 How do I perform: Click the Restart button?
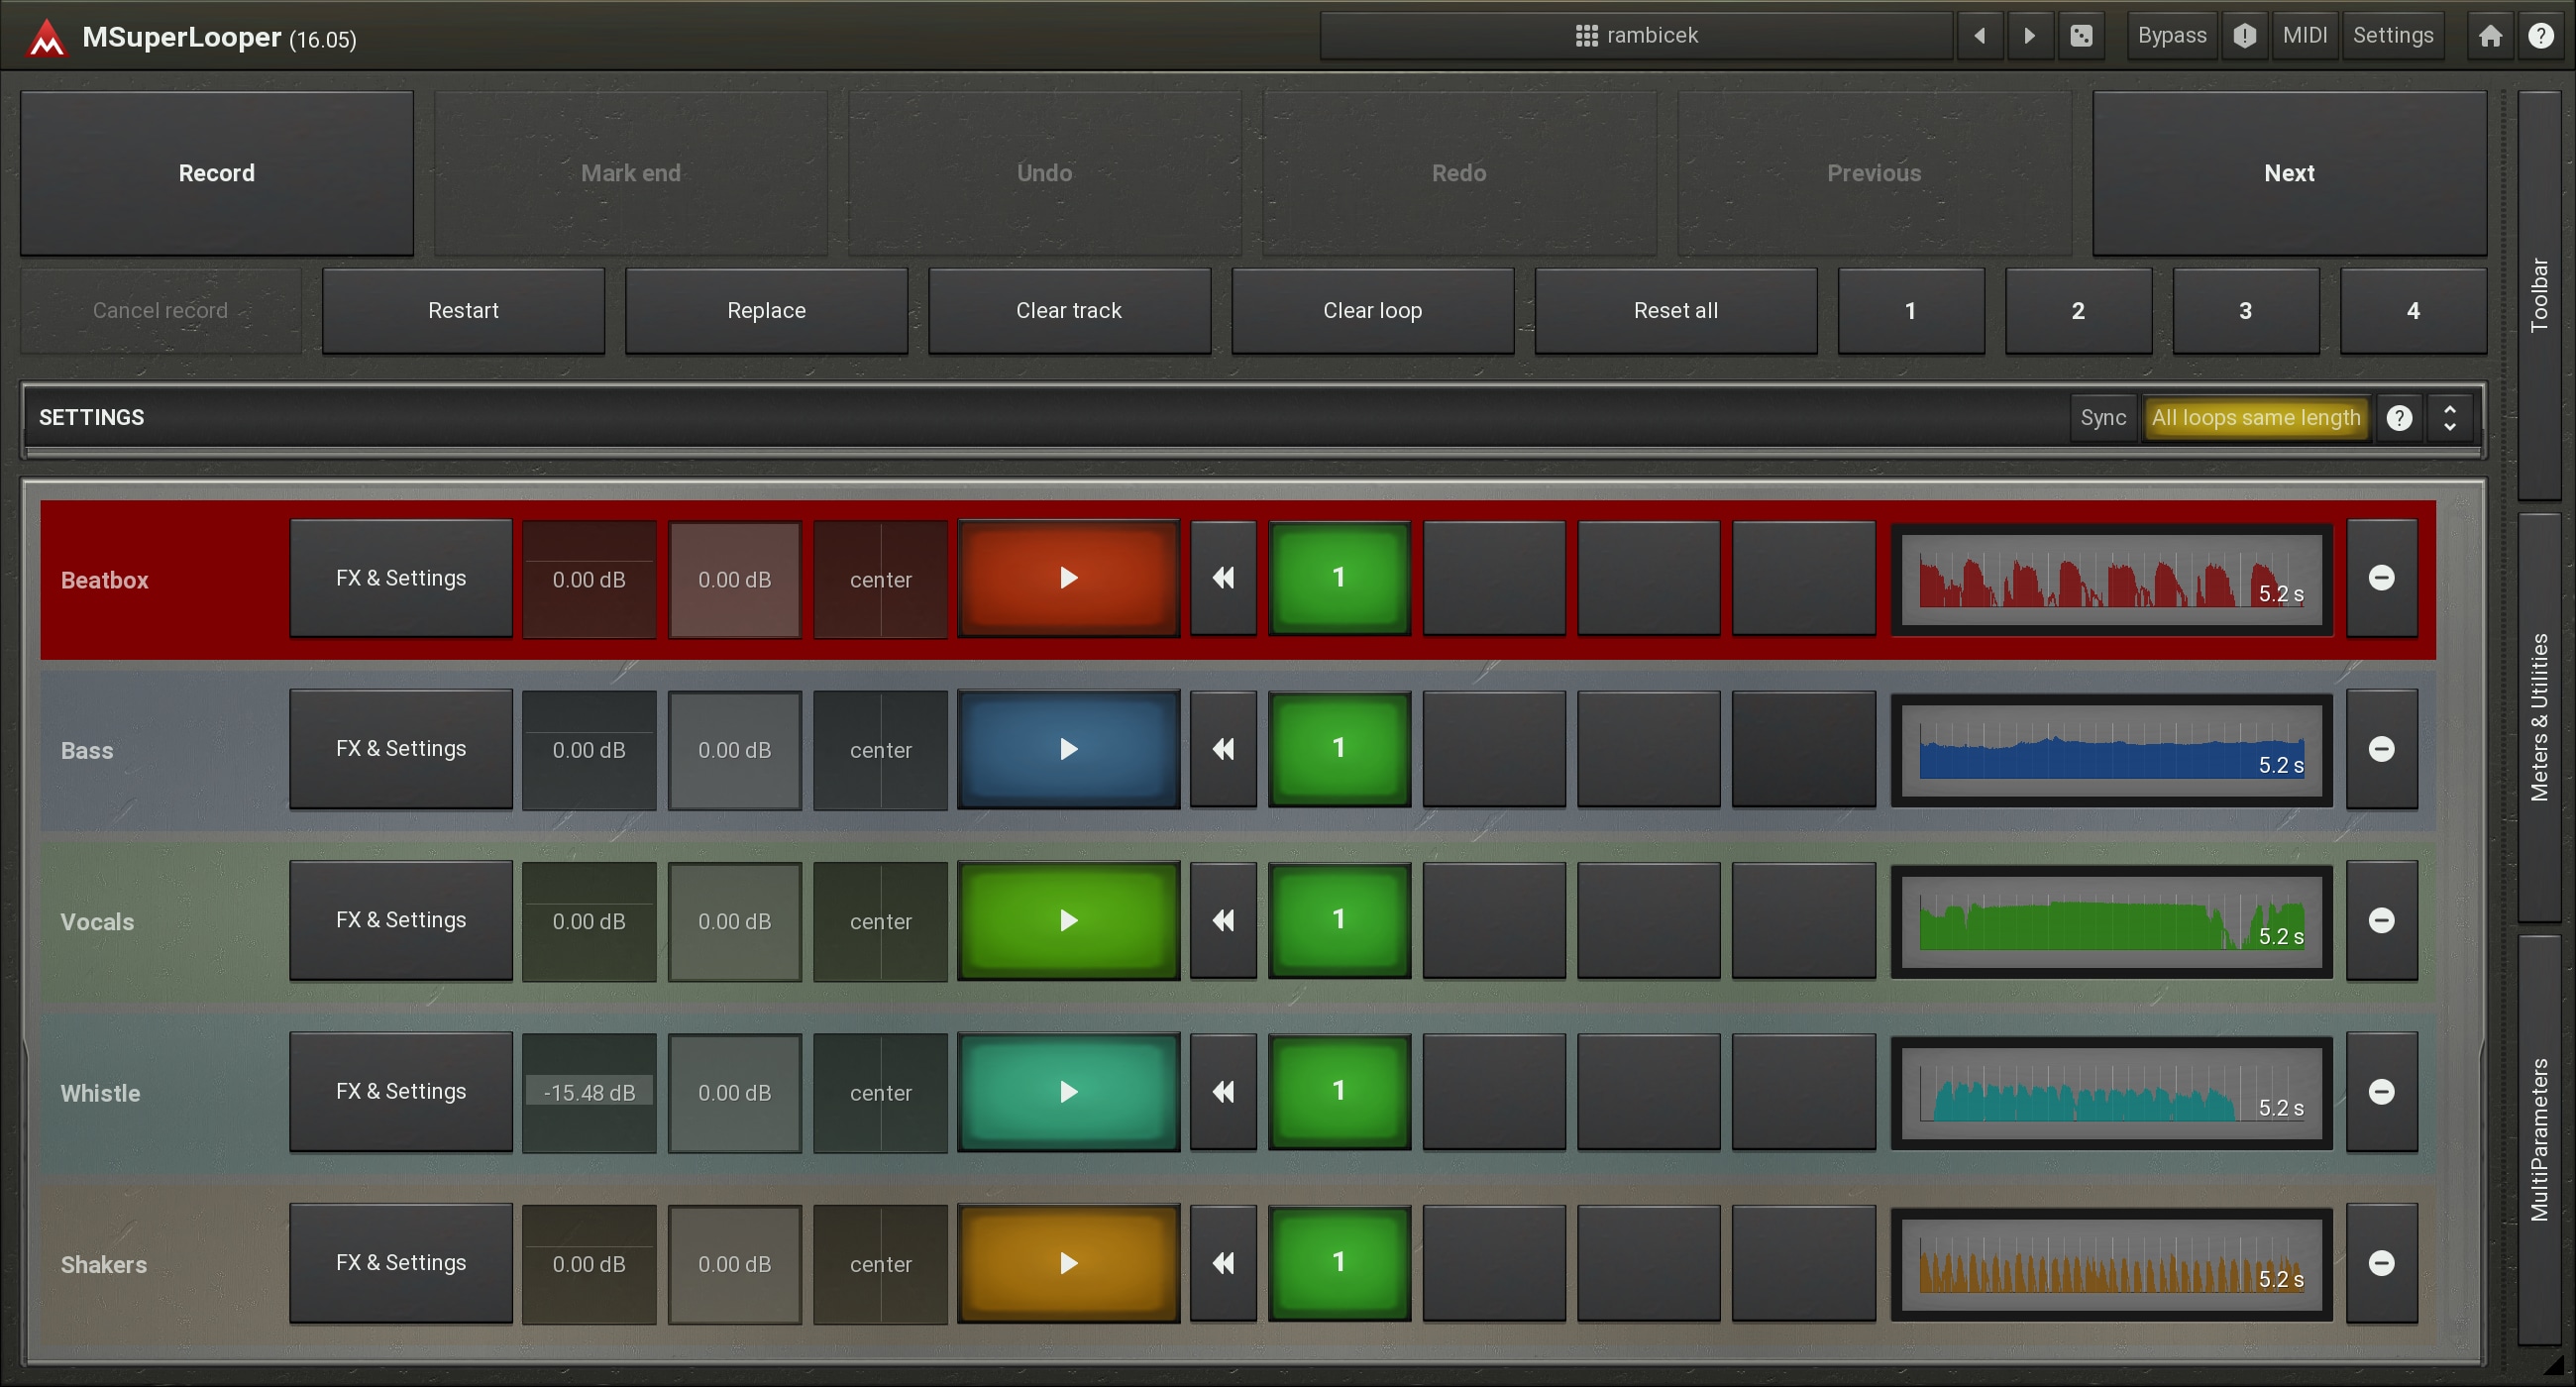click(463, 311)
